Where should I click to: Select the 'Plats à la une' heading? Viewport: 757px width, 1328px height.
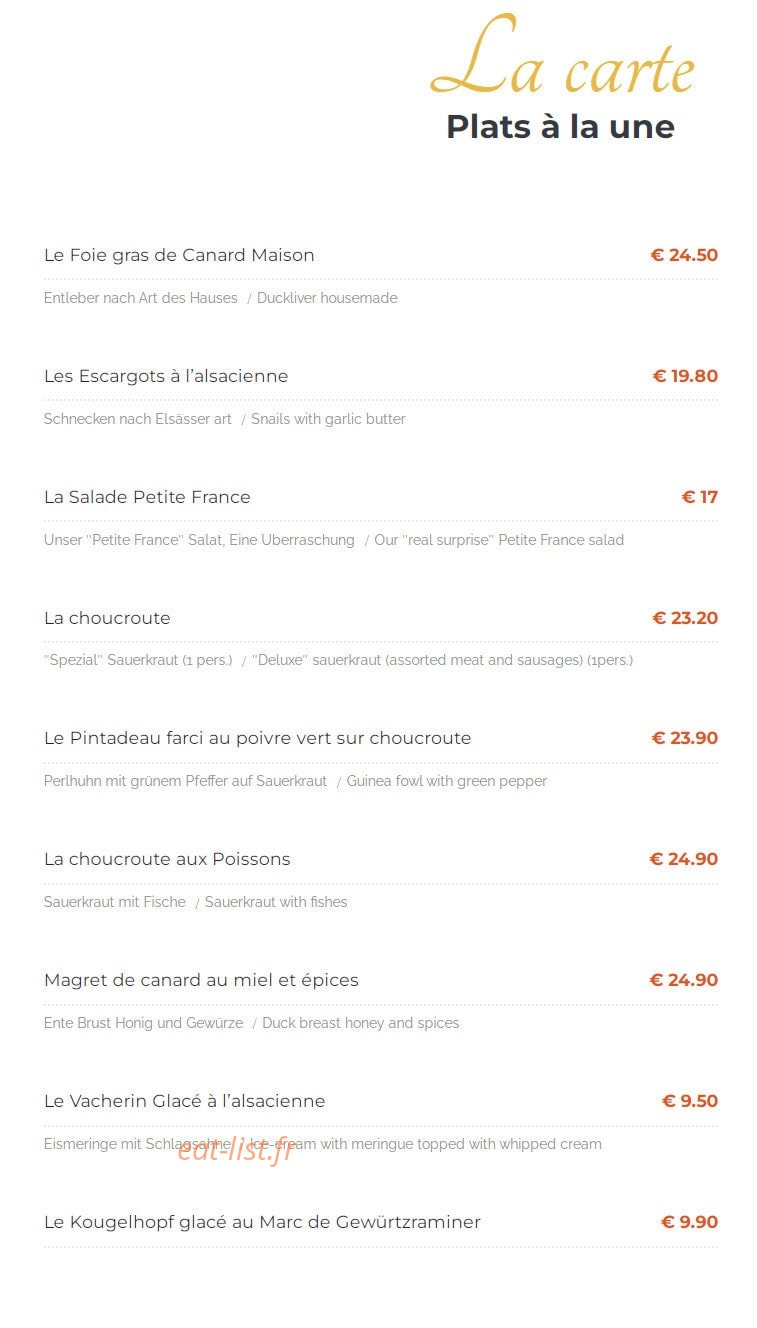click(x=560, y=127)
